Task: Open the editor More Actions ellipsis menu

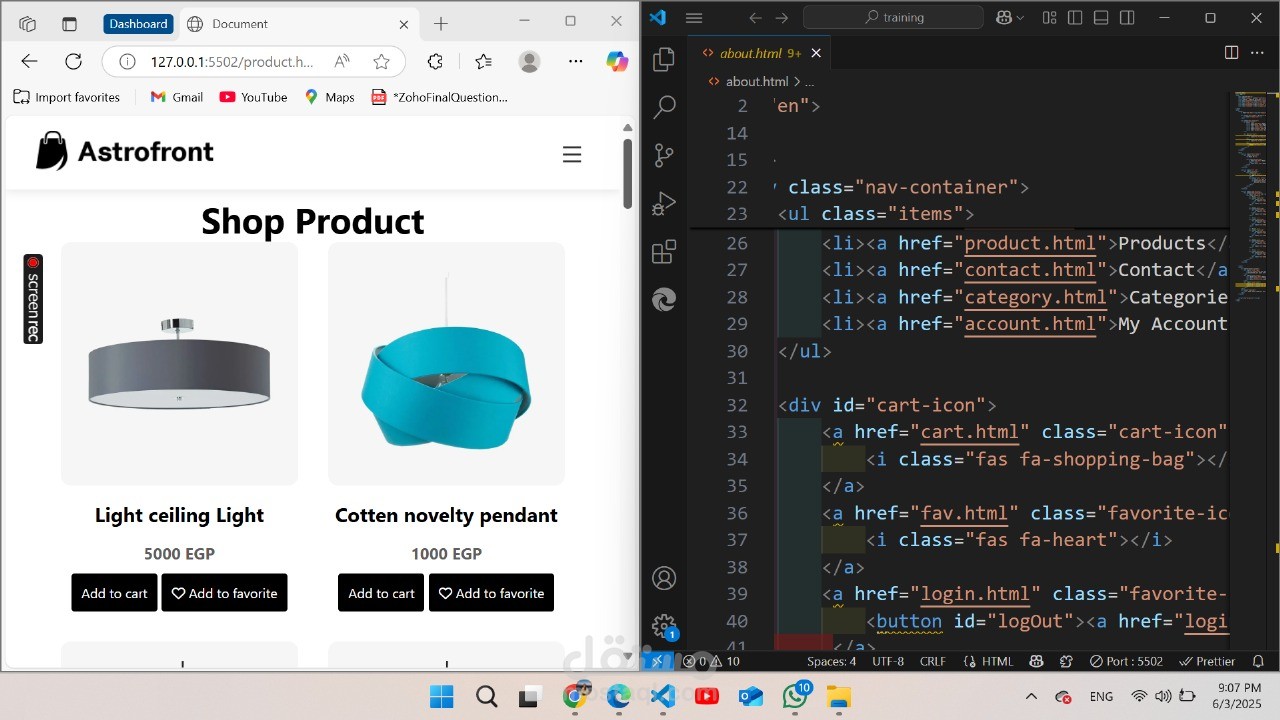Action: point(1259,53)
